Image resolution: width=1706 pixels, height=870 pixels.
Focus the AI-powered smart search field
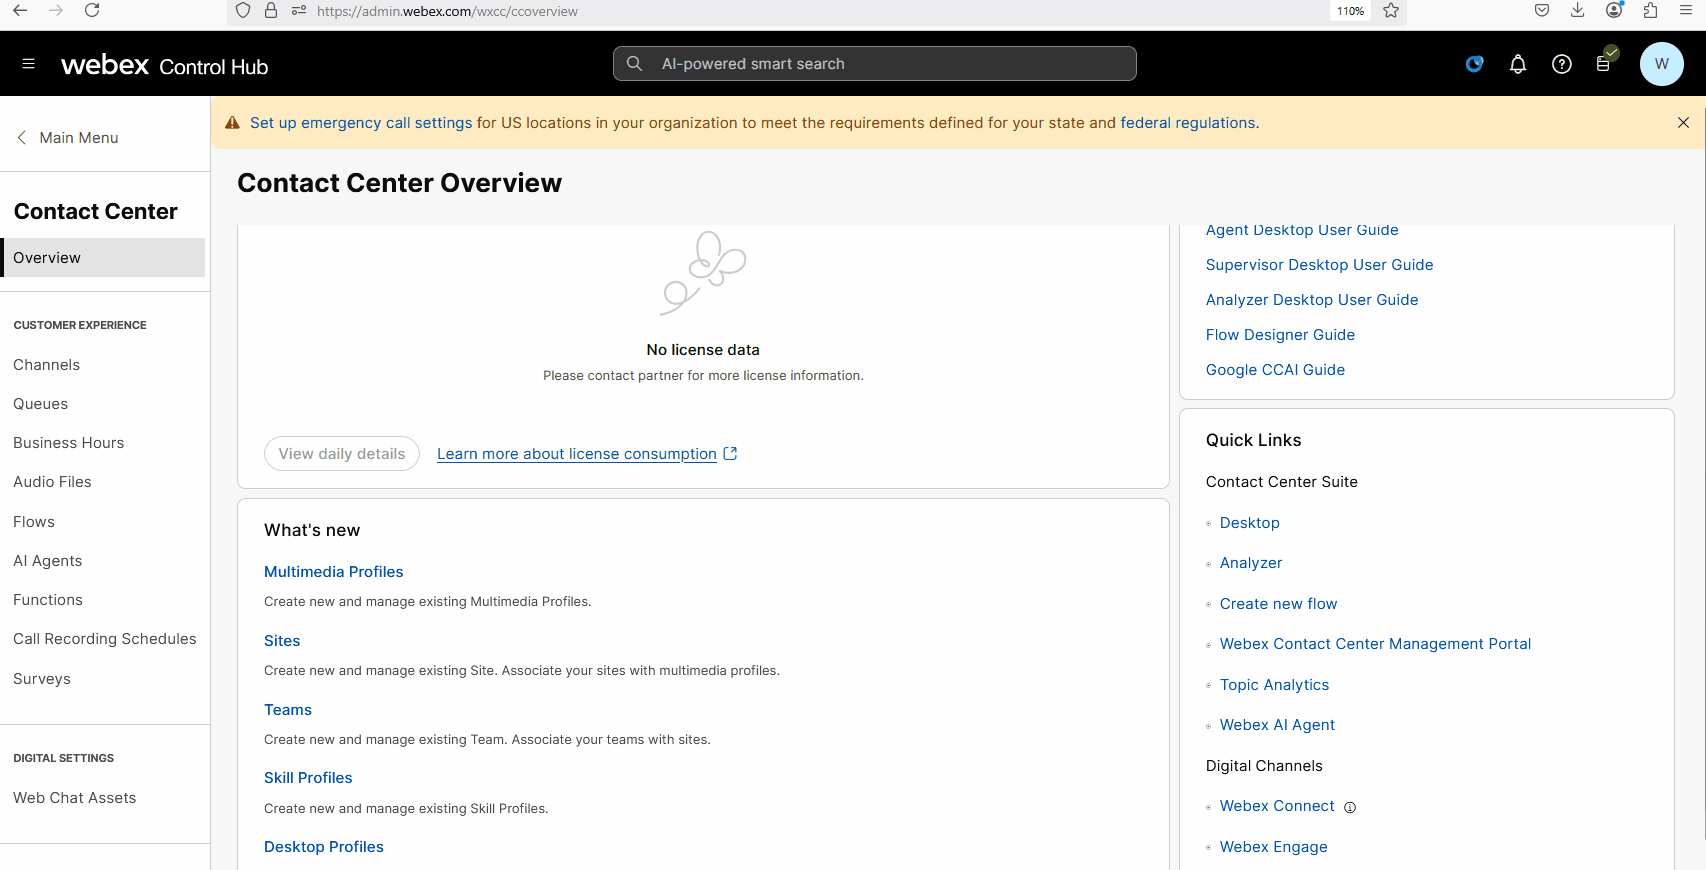point(875,64)
